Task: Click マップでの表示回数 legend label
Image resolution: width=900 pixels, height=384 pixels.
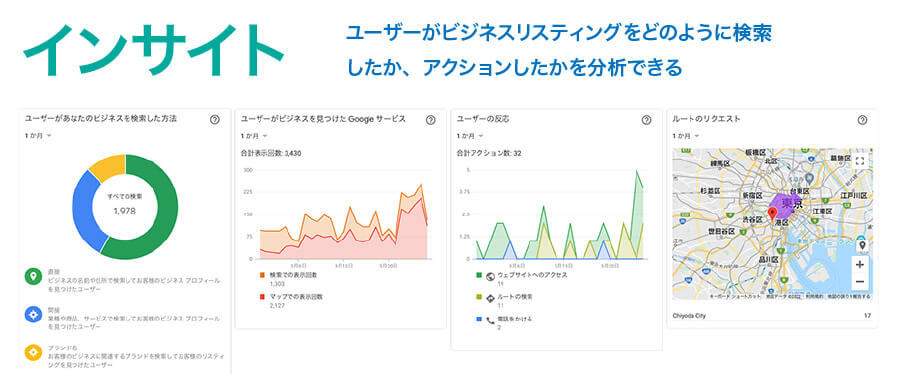Action: [296, 297]
